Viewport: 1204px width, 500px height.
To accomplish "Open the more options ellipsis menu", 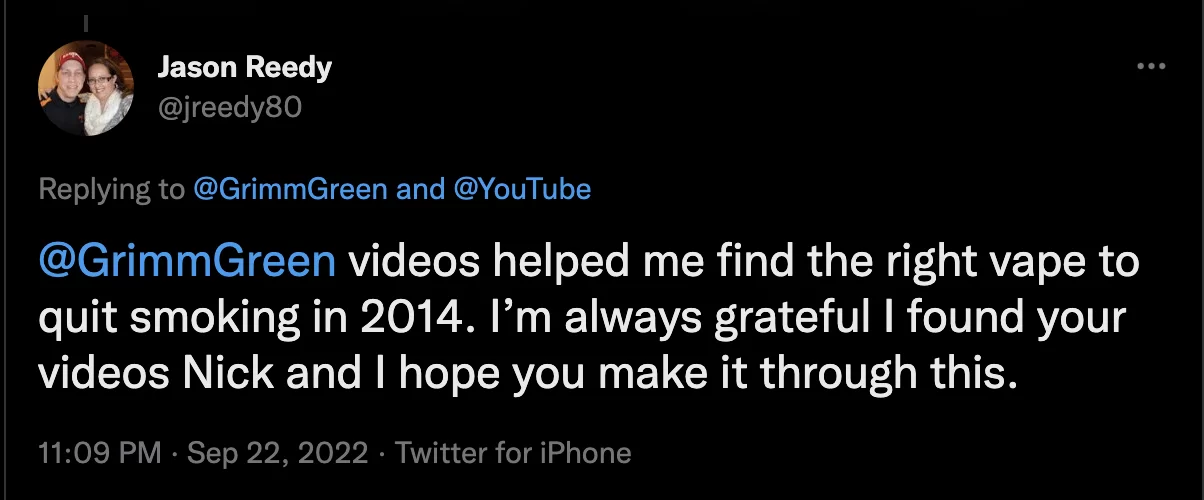I will 1152,66.
